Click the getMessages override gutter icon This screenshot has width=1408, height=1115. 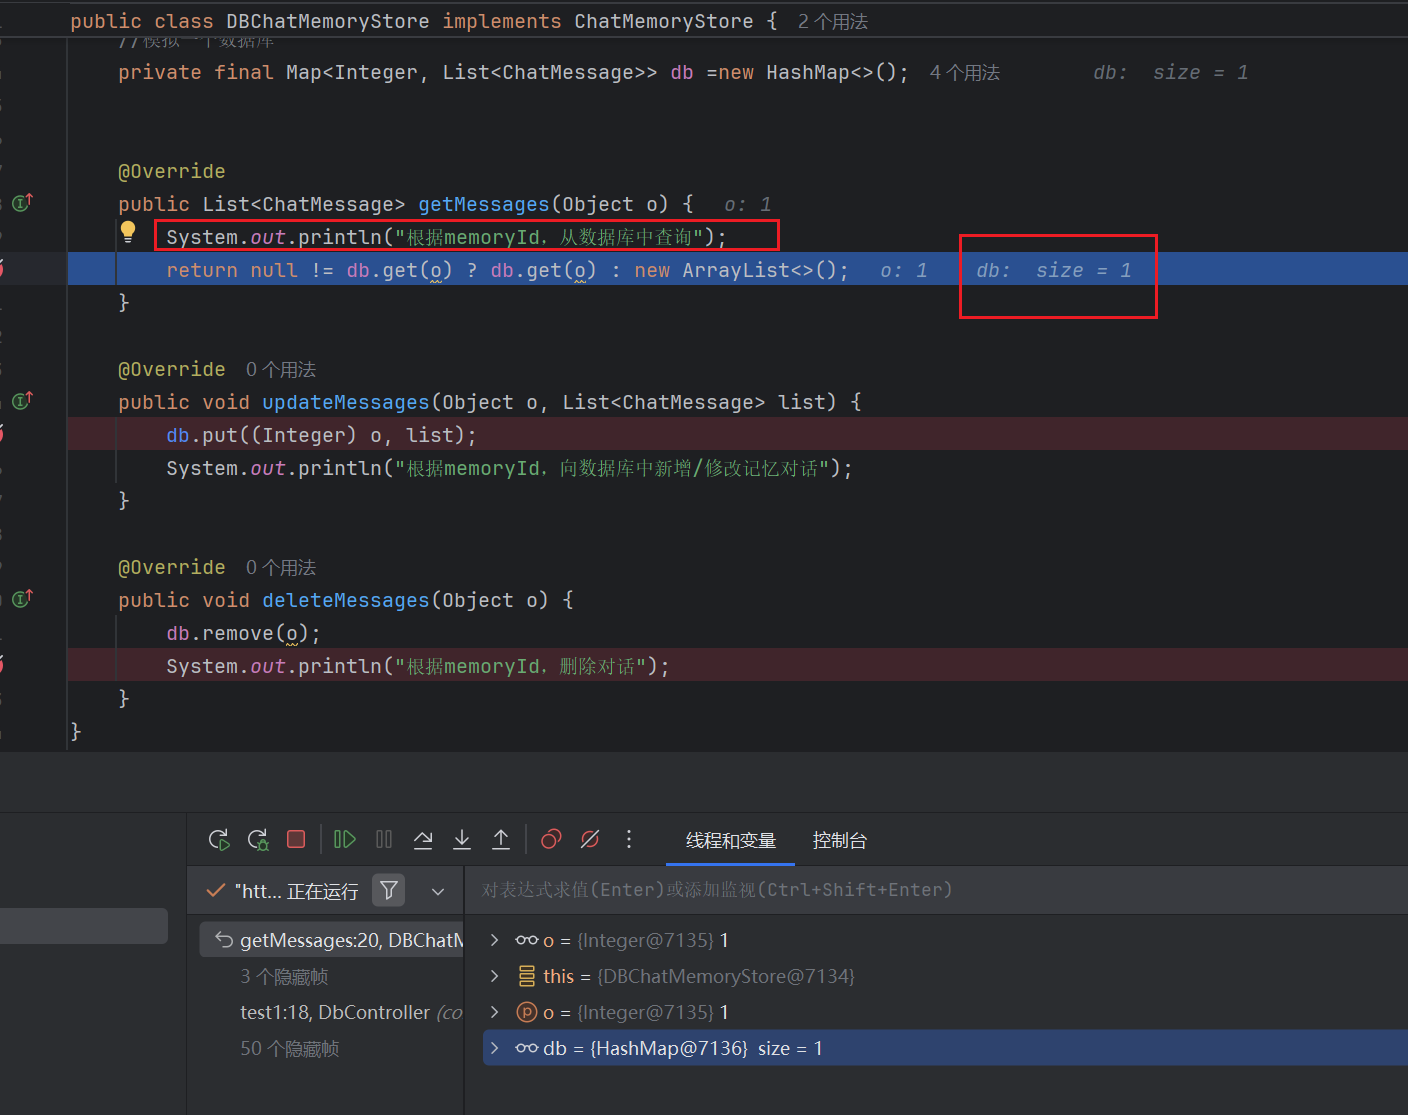pyautogui.click(x=22, y=203)
